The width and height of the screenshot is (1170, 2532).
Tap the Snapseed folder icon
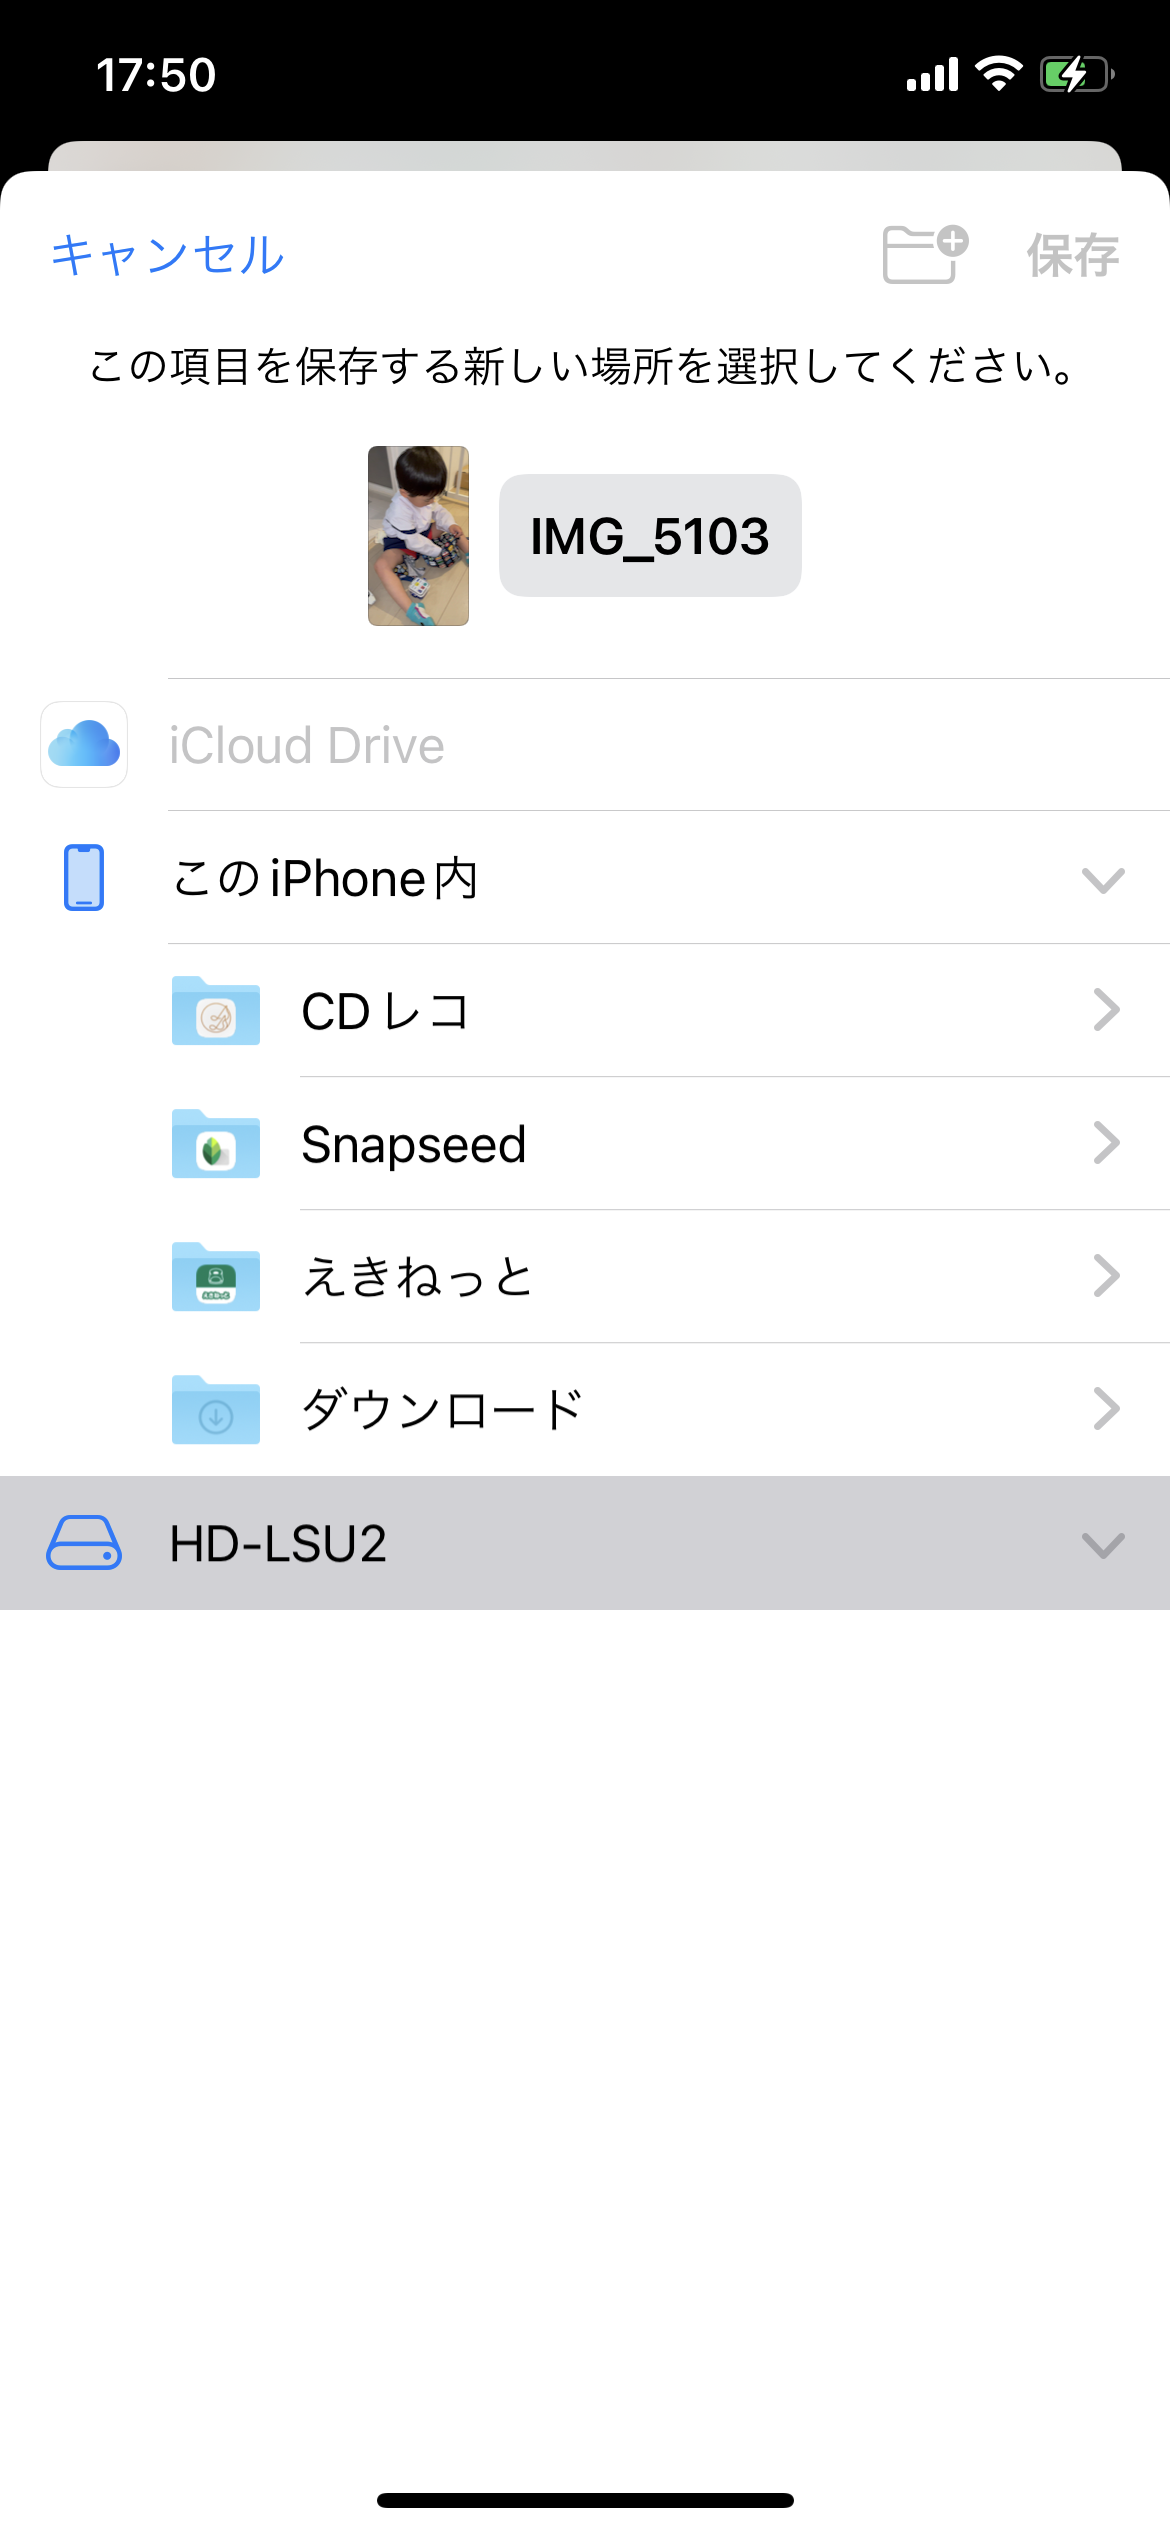[216, 1144]
